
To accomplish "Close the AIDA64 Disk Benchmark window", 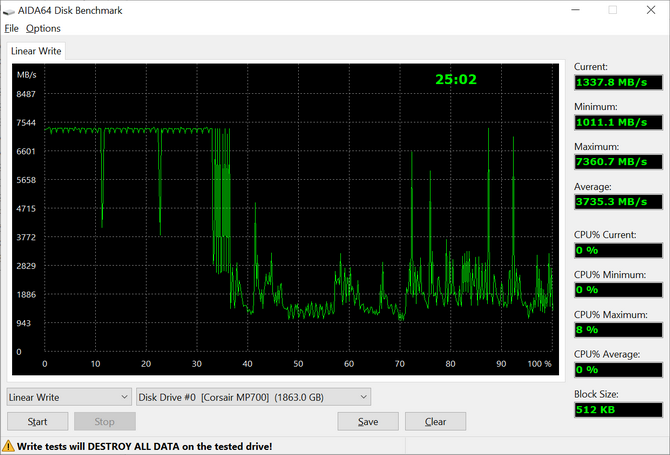I will point(651,10).
